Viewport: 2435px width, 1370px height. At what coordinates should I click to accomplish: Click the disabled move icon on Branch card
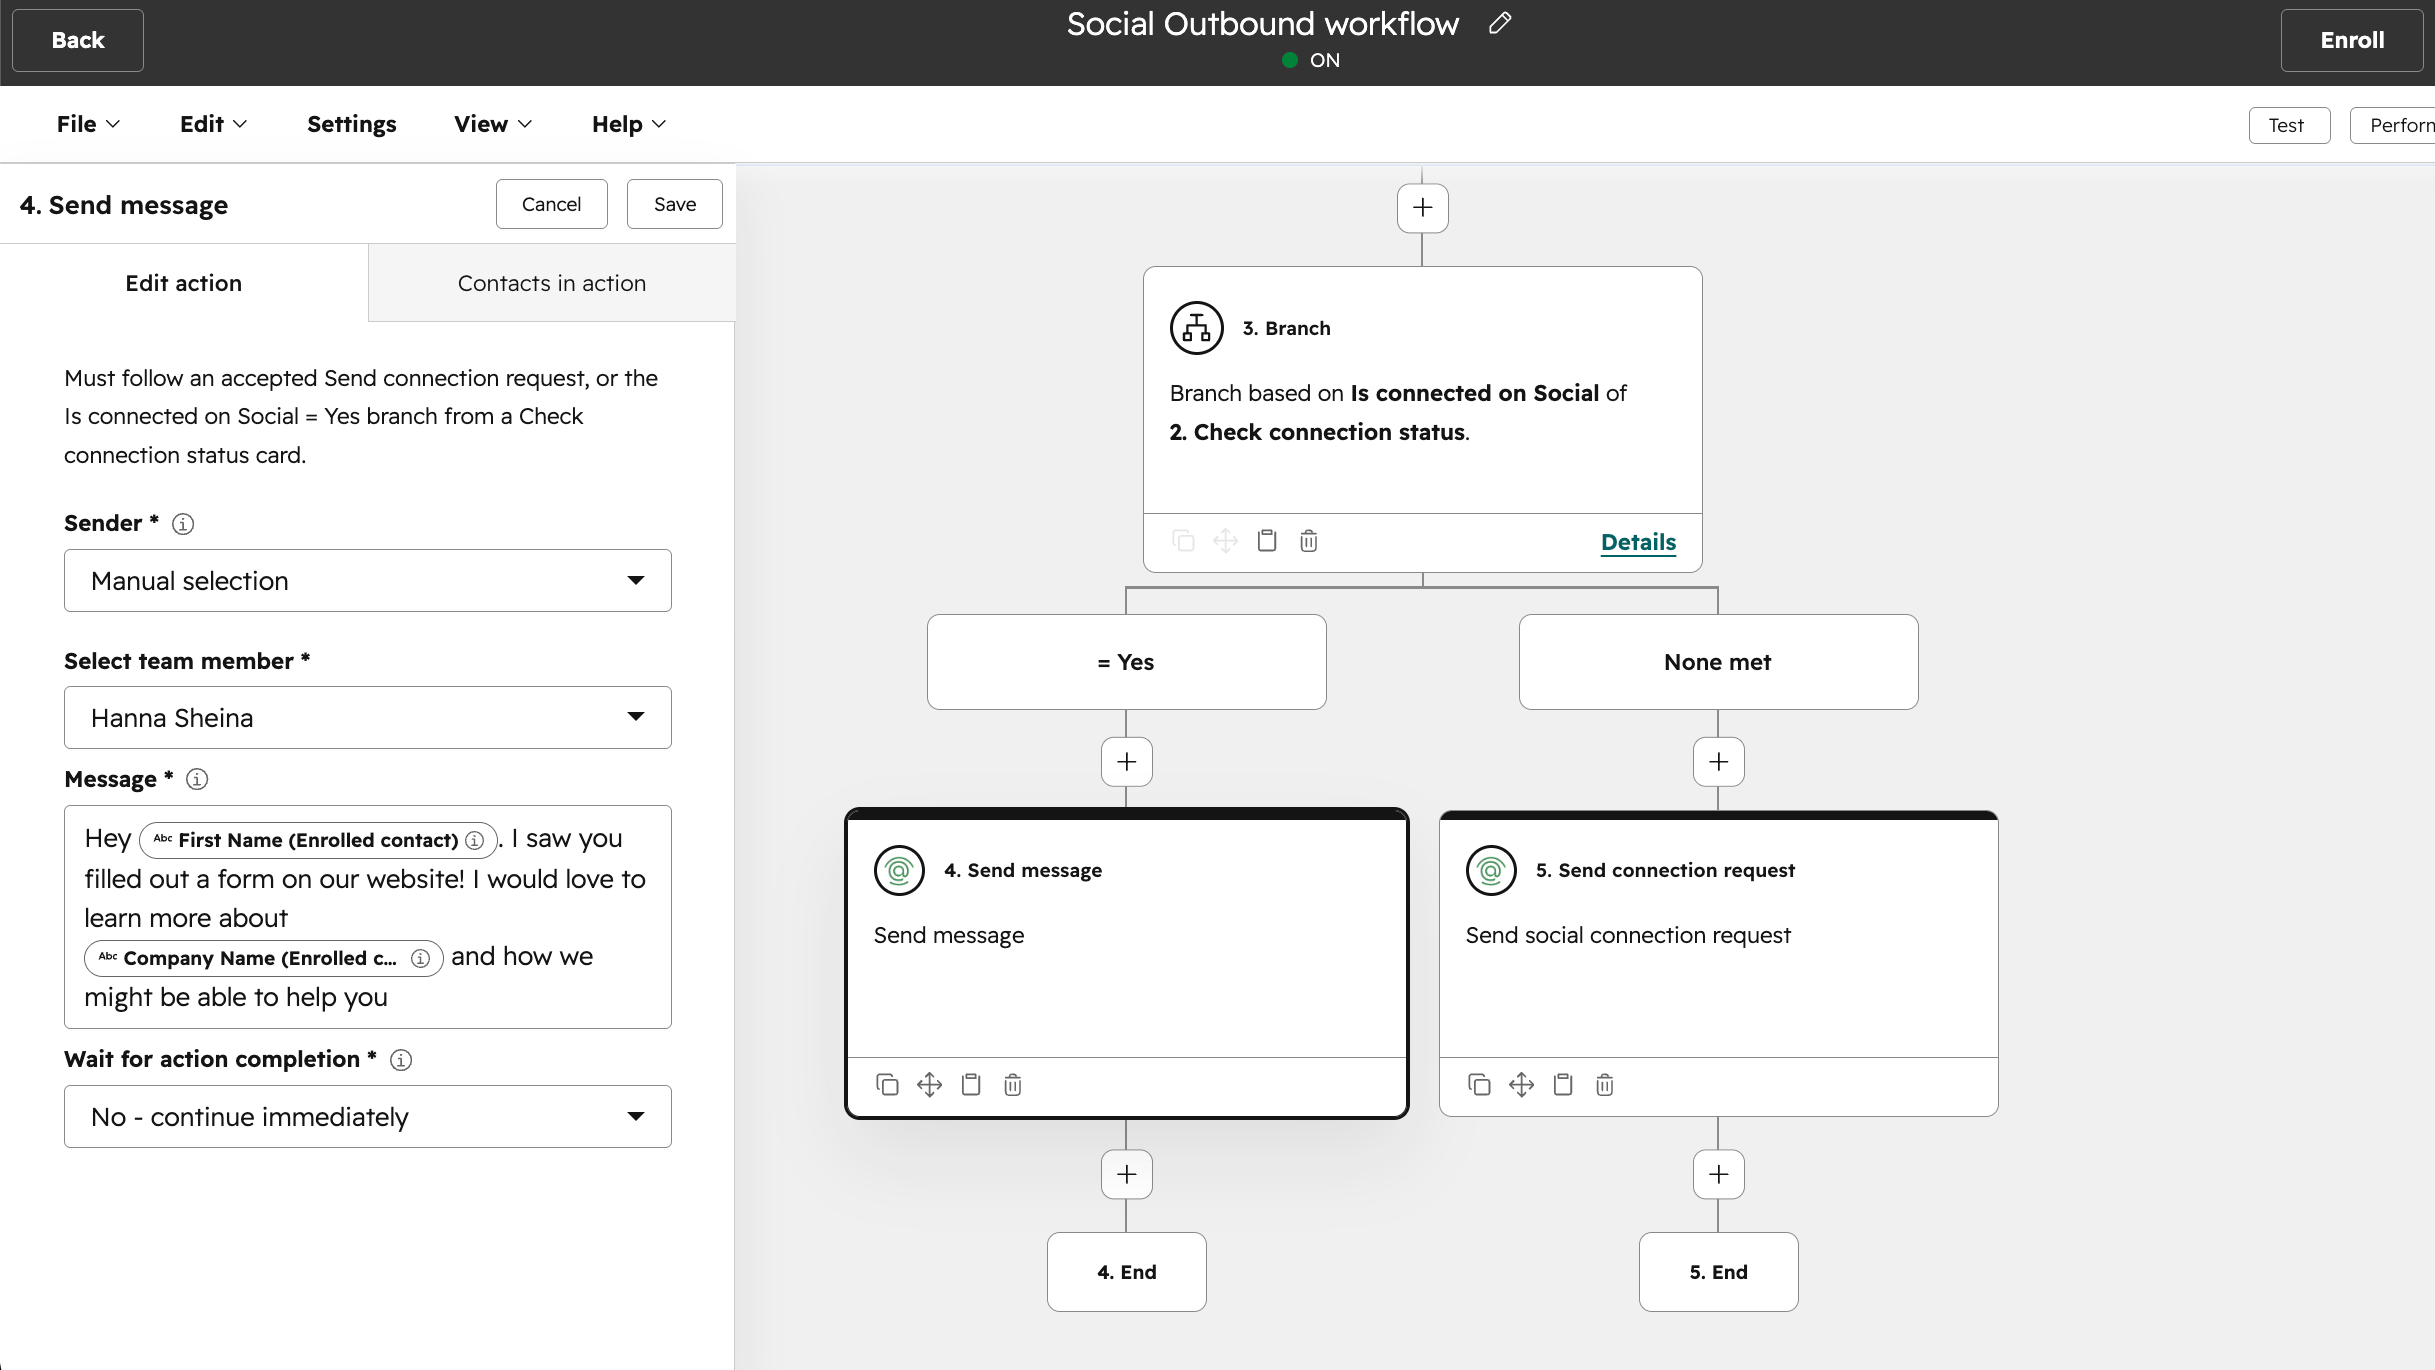coord(1225,541)
